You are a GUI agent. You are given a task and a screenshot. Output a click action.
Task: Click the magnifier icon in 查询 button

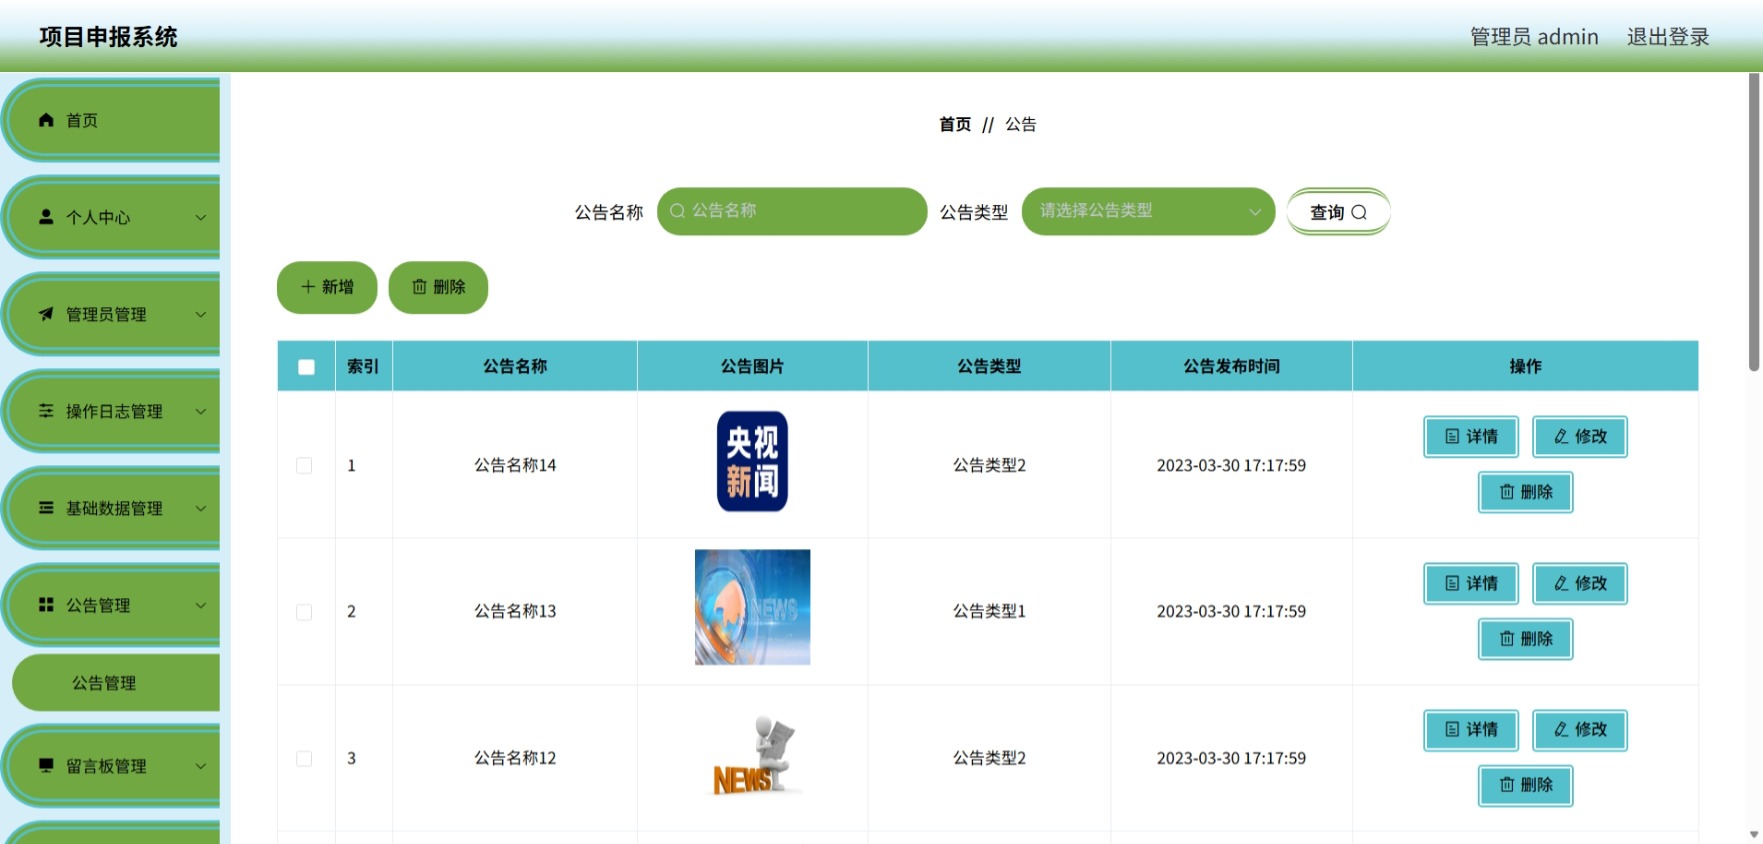(x=1359, y=212)
